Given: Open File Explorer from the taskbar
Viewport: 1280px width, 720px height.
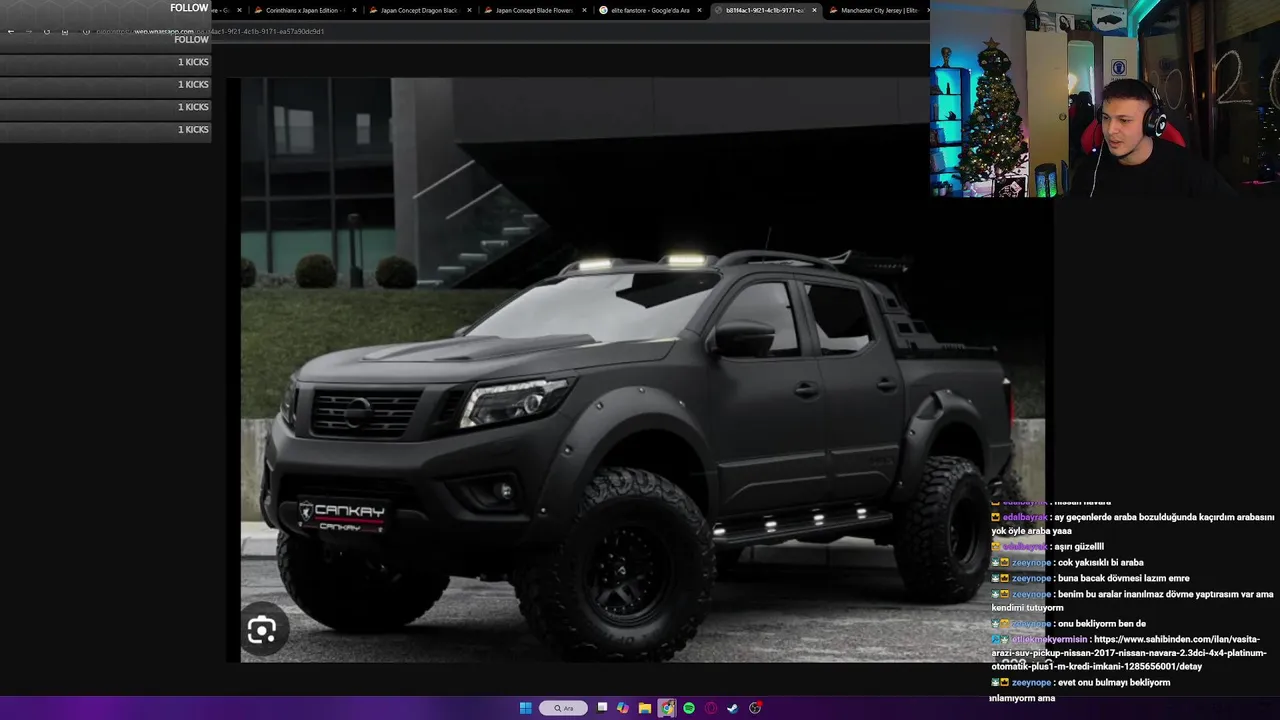Looking at the screenshot, I should click(x=645, y=708).
